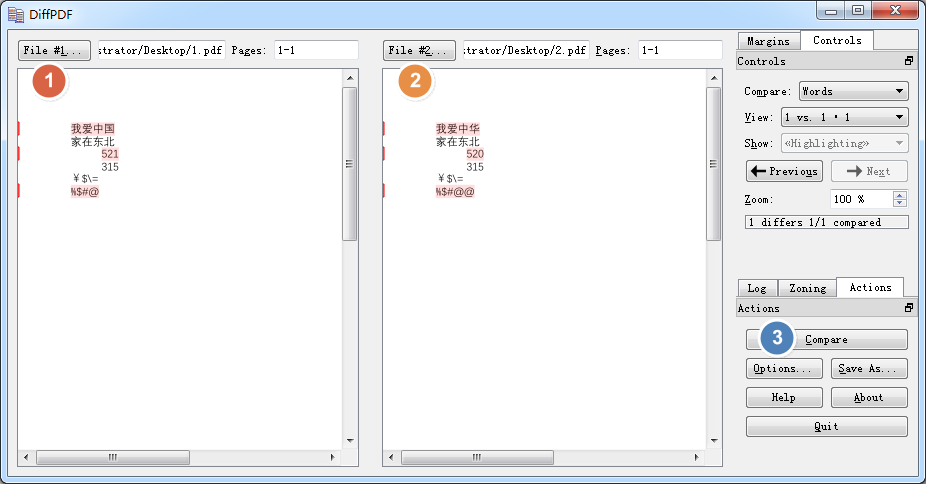
Task: Click the right pane scroll left arrow
Action: coord(391,457)
